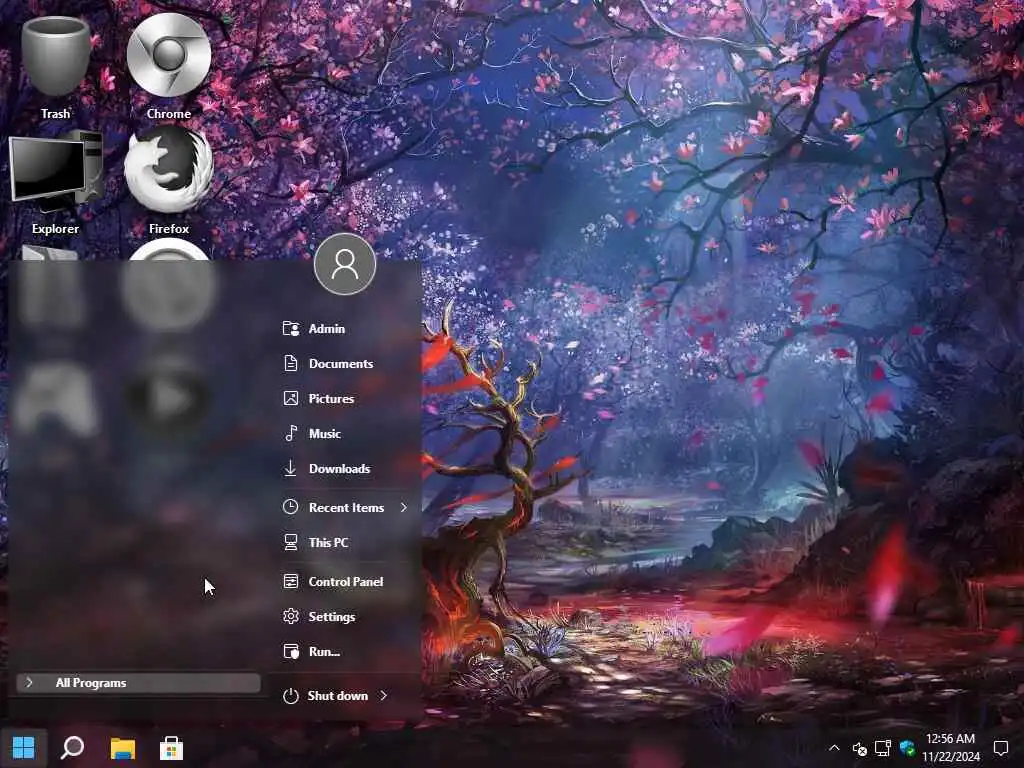Open the Explorer computer desktop icon
The width and height of the screenshot is (1024, 768).
click(x=56, y=182)
